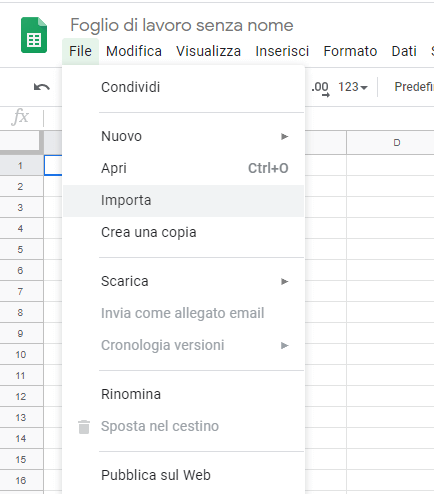Choose Pubblica sul Web menu entry
434x494 pixels.
click(183, 475)
